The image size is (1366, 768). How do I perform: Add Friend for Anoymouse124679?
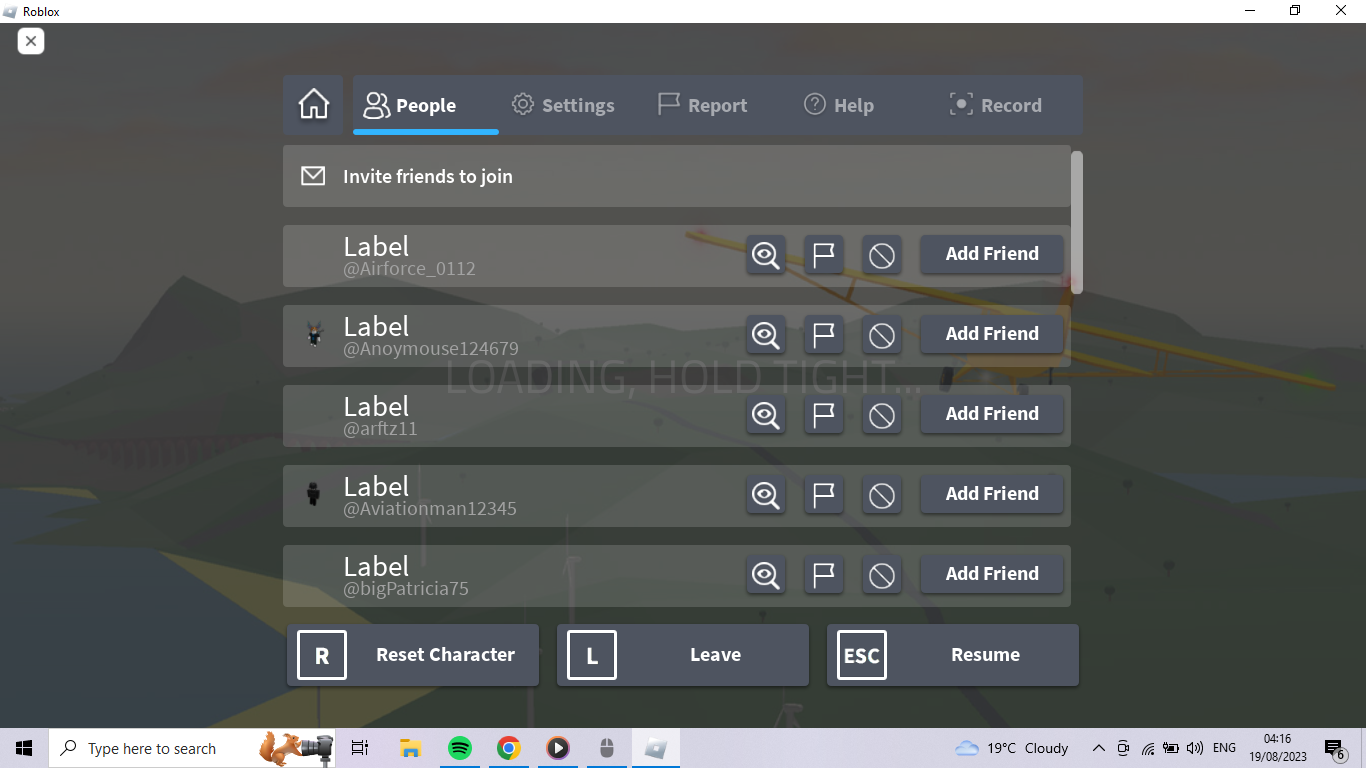pos(992,334)
